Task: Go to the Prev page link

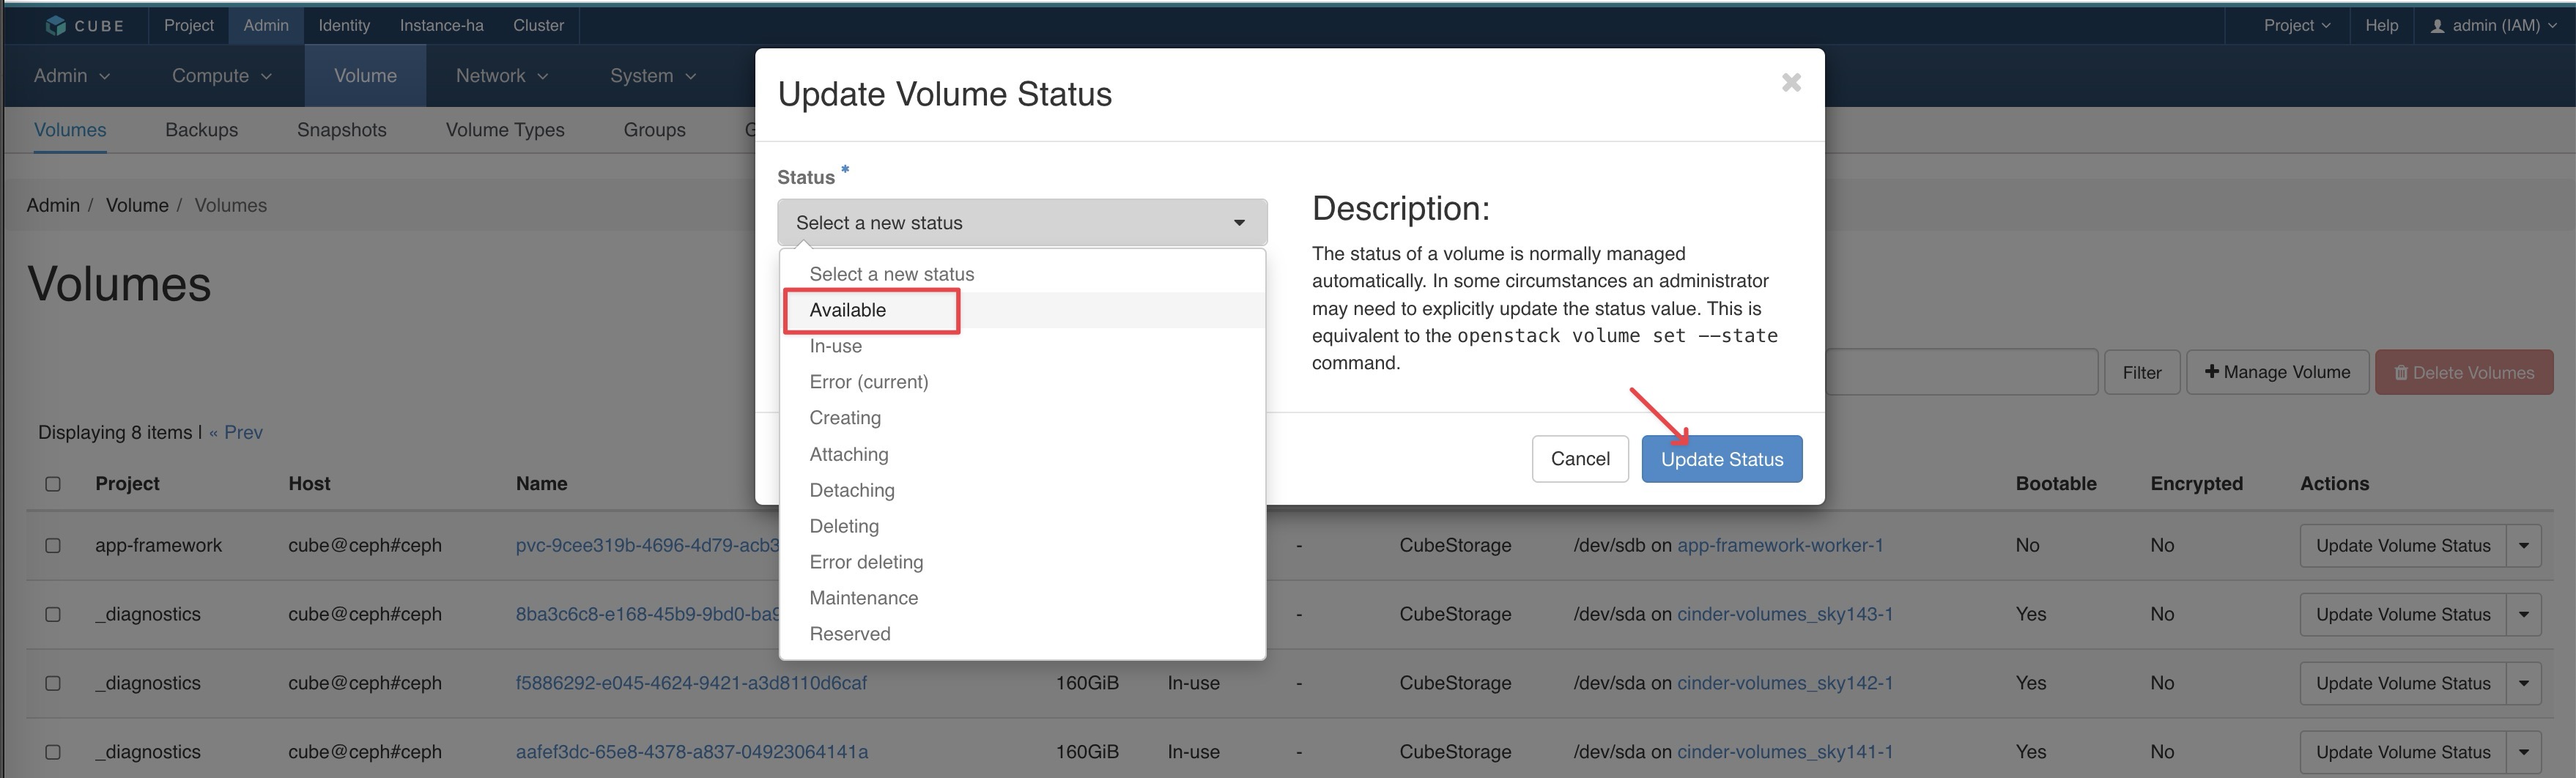Action: [x=236, y=432]
